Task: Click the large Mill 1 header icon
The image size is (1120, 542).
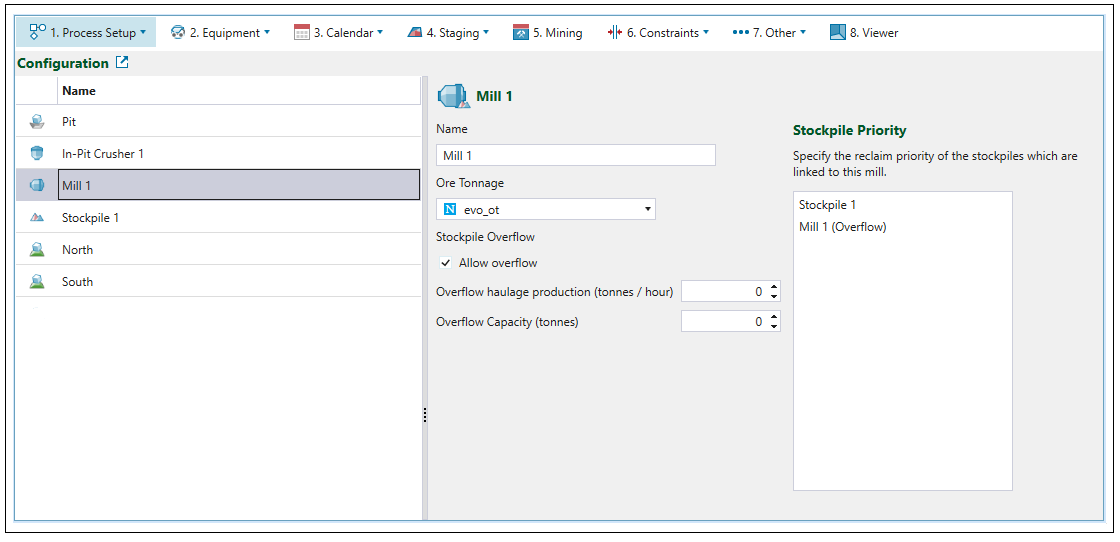Action: (454, 96)
